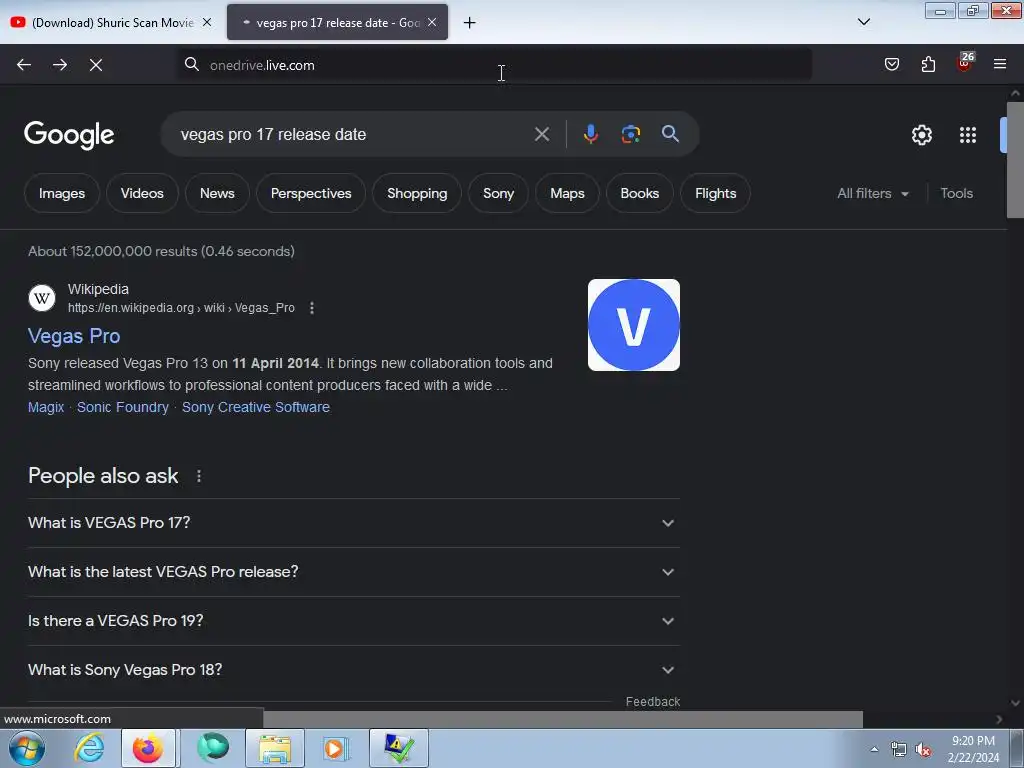
Task: Open a new browser tab
Action: 470,23
